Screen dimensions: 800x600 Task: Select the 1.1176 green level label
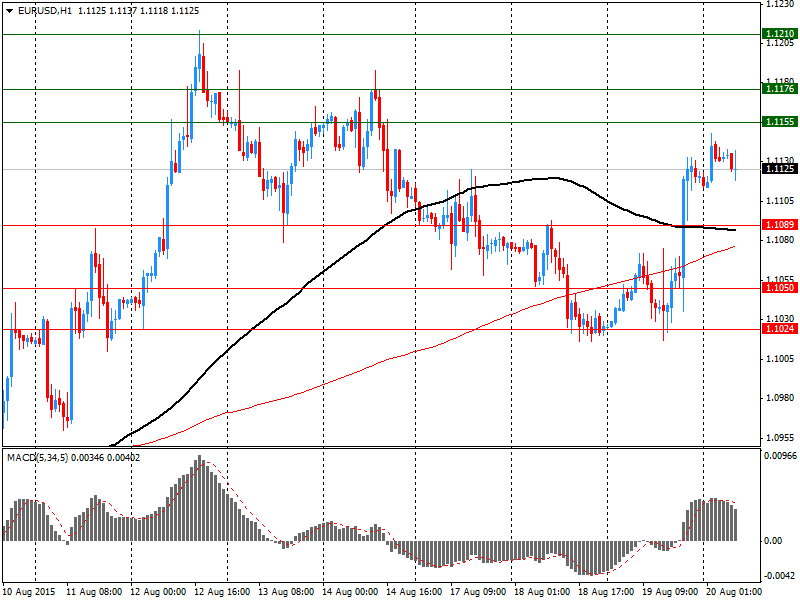[x=779, y=89]
